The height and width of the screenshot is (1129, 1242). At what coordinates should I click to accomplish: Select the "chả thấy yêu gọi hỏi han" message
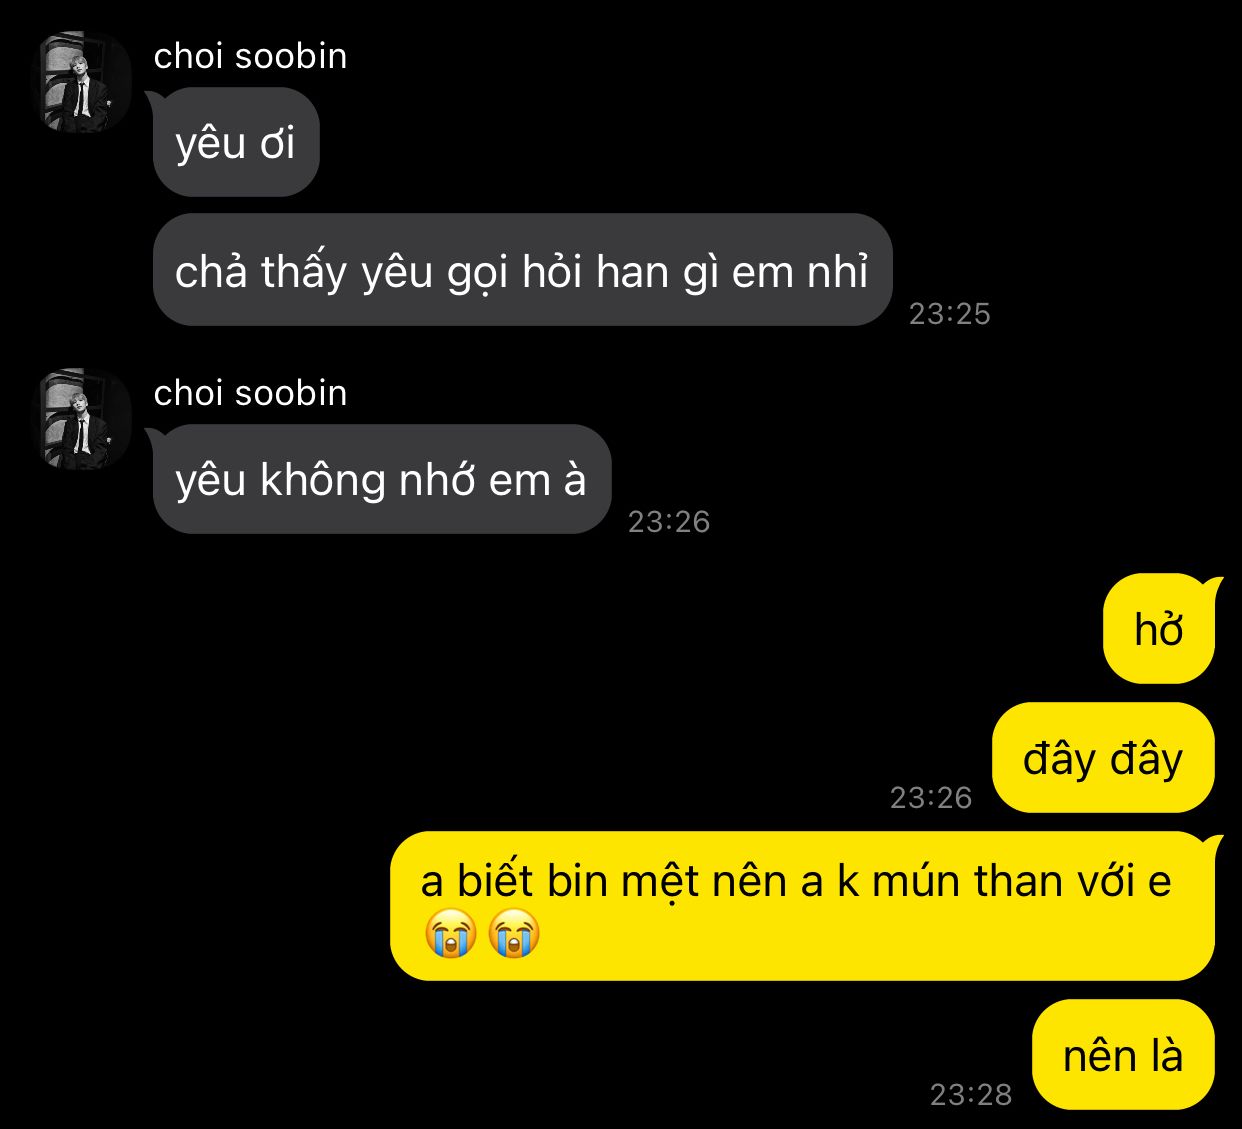point(522,270)
